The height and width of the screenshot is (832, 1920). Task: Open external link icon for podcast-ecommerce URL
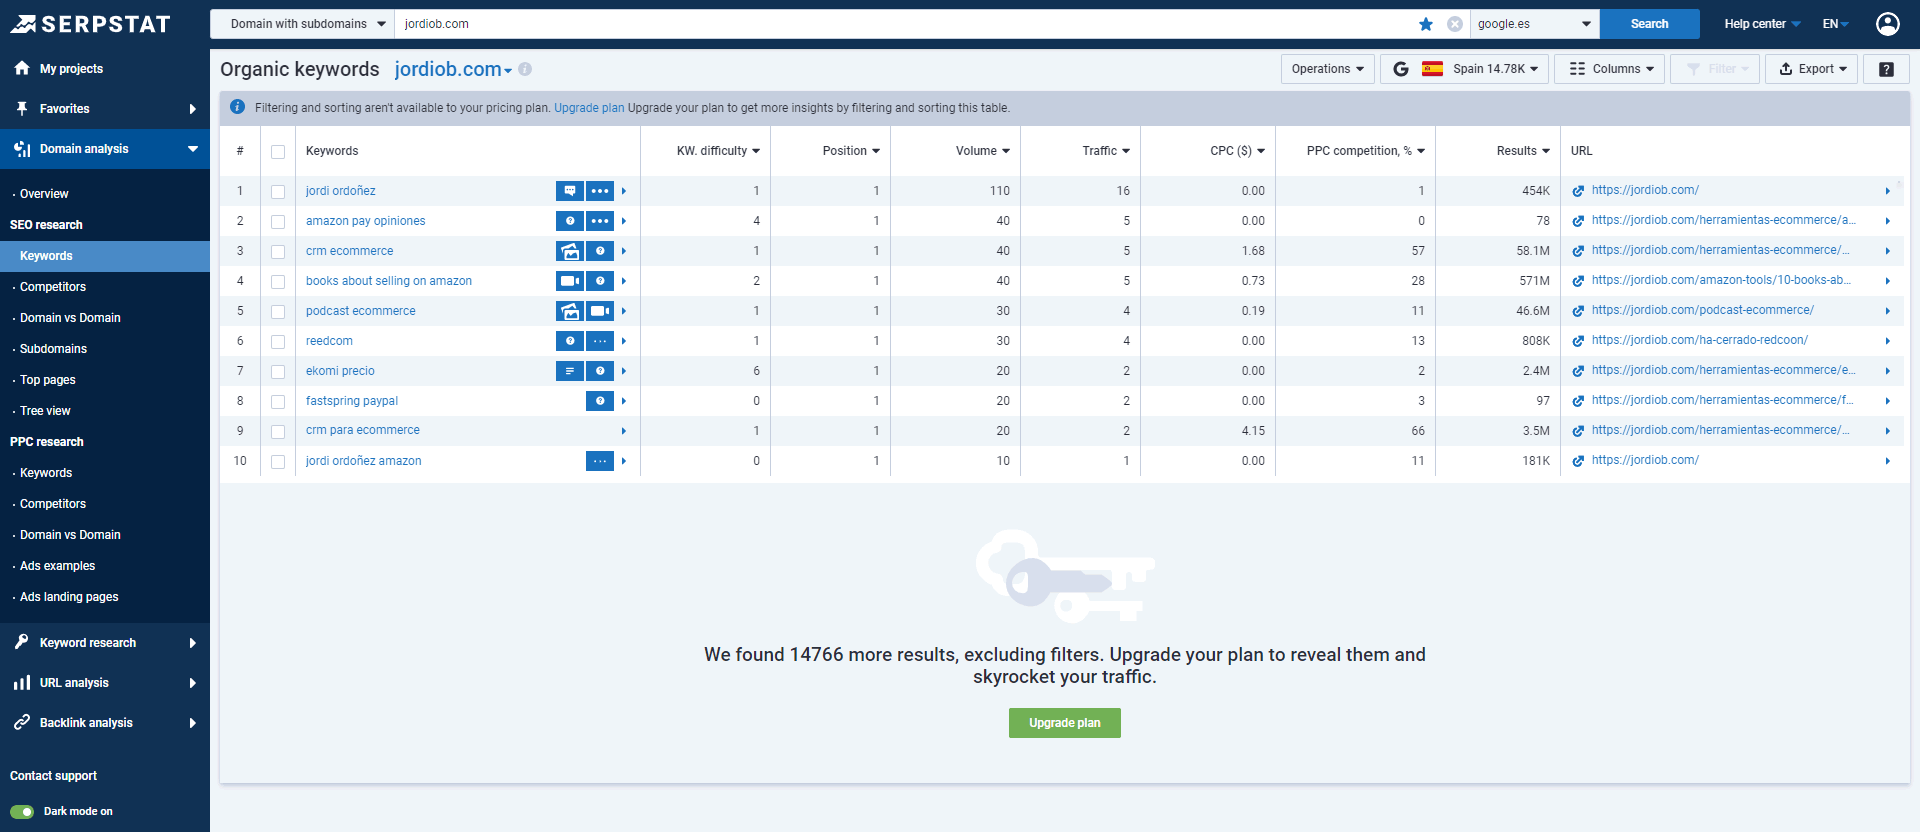(x=1578, y=311)
